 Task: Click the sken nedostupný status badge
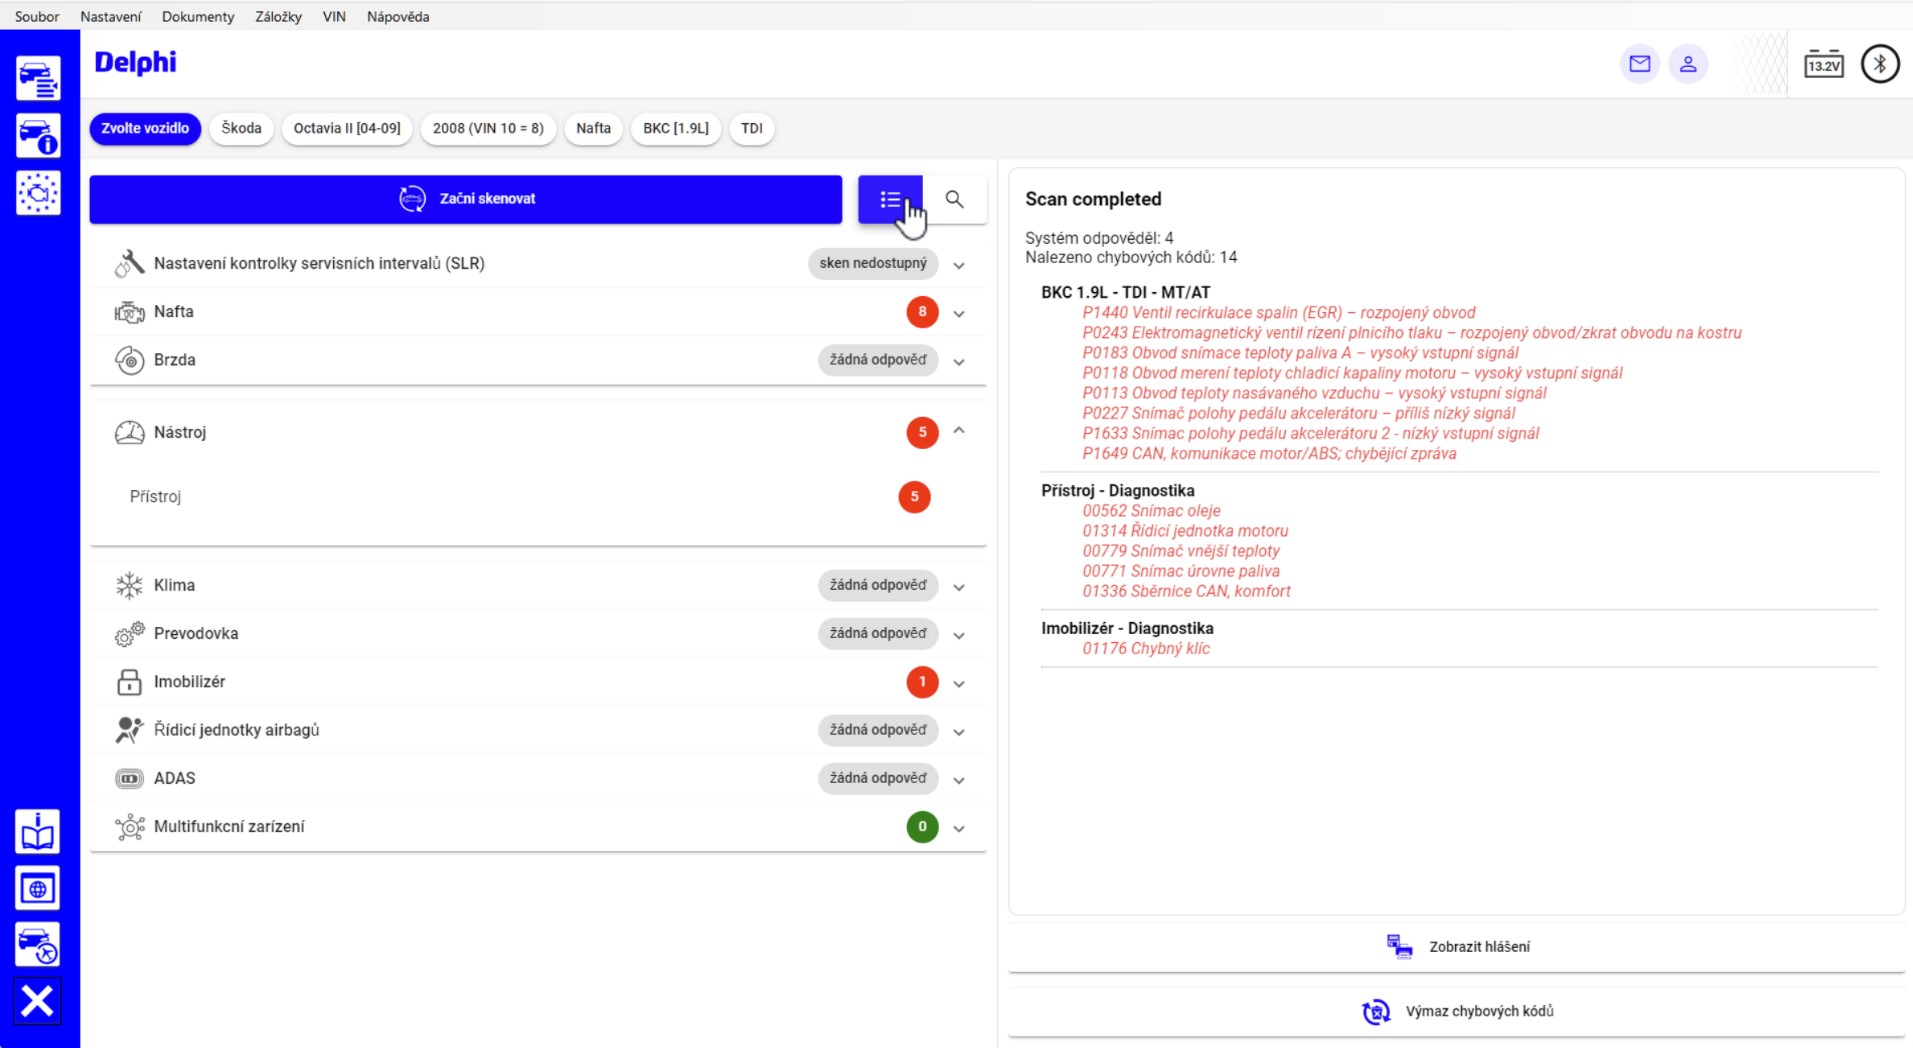coord(873,263)
